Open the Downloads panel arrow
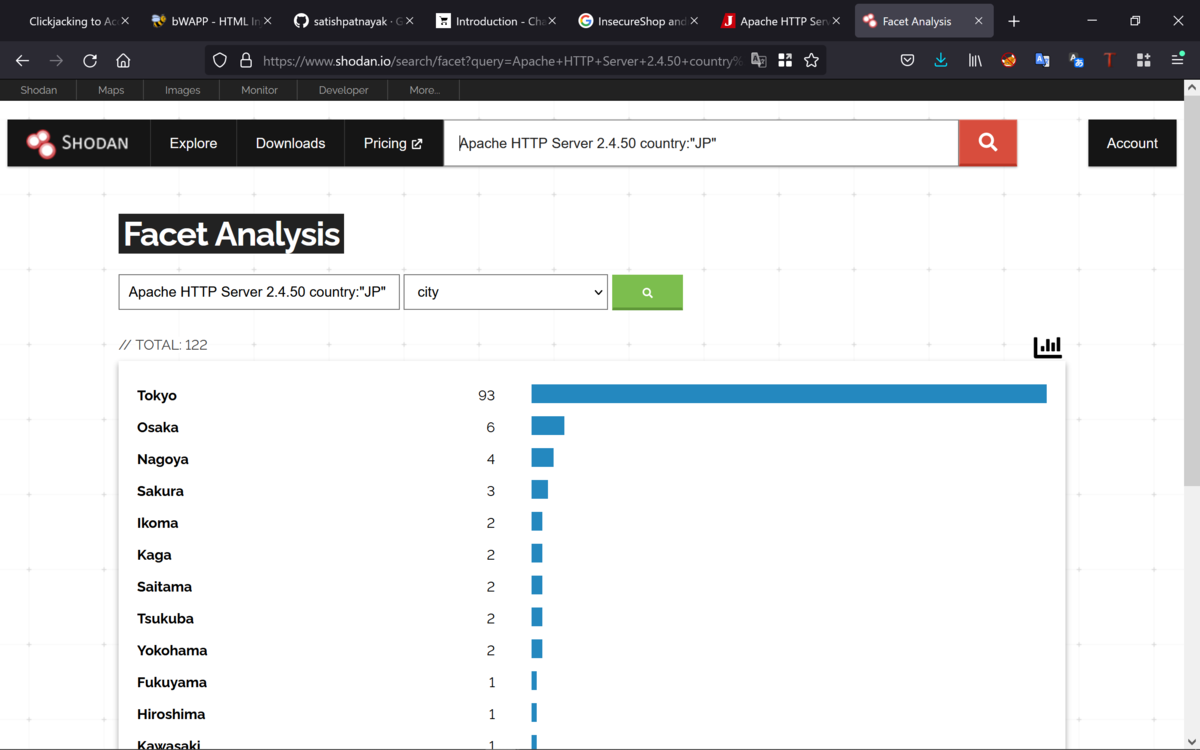The width and height of the screenshot is (1200, 750). click(941, 61)
